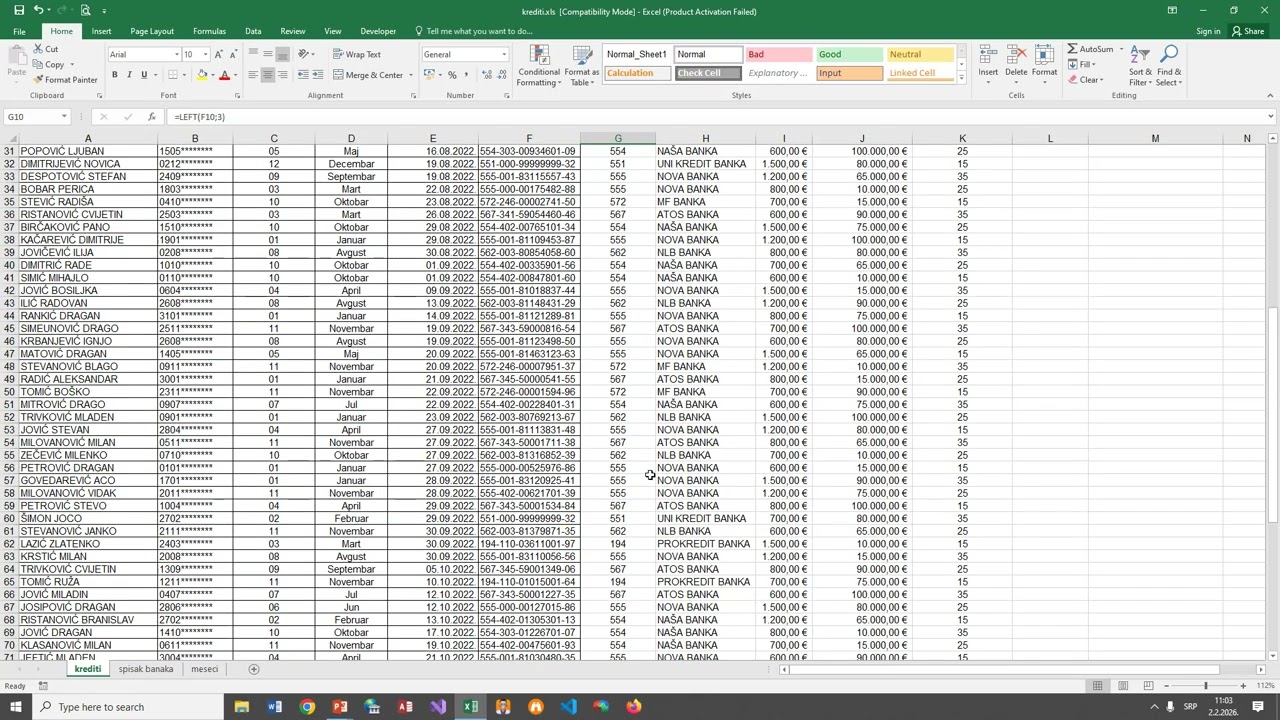Image resolution: width=1280 pixels, height=720 pixels.
Task: Toggle Wrap Text
Action: click(x=357, y=54)
